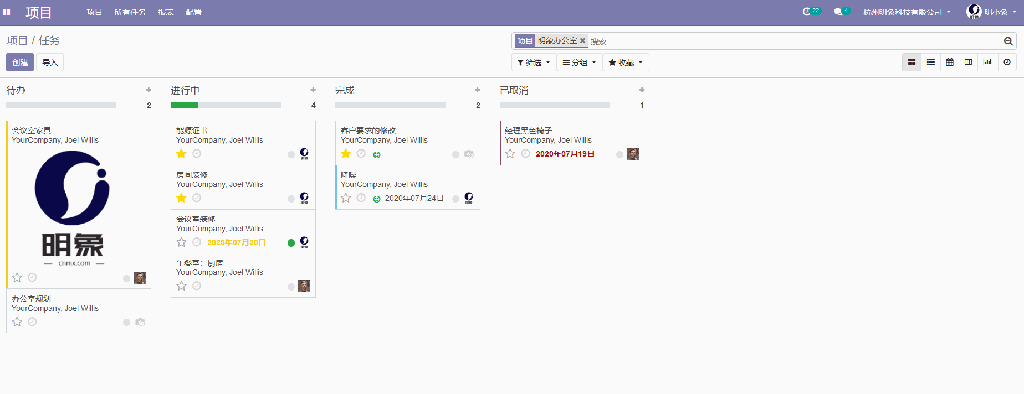This screenshot has width=1024, height=394.
Task: Open the 所有任务 menu
Action: click(129, 12)
